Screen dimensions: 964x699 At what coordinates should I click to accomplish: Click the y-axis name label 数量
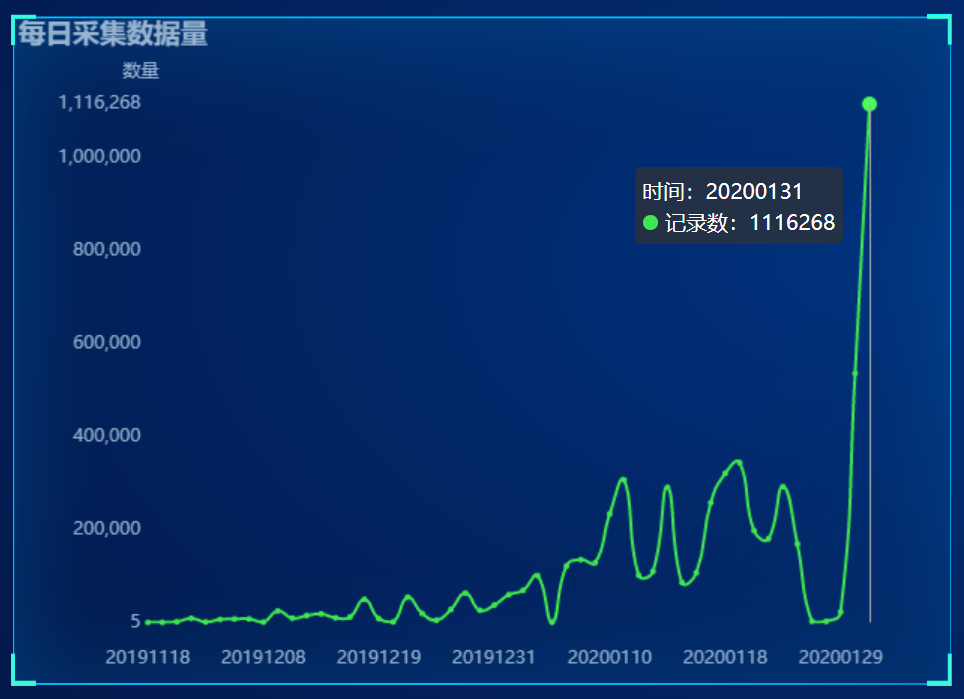click(x=141, y=70)
